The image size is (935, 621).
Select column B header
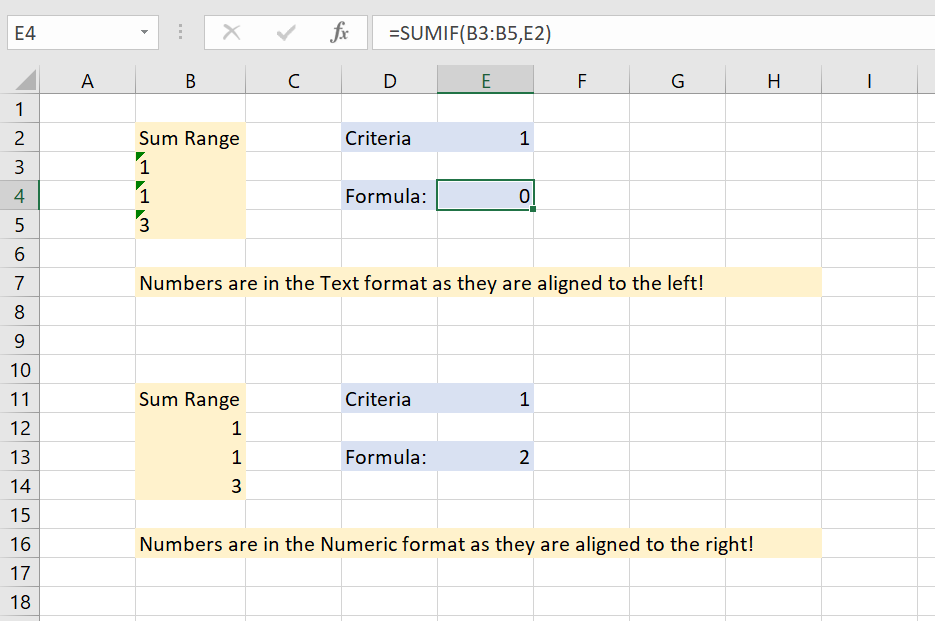click(190, 82)
